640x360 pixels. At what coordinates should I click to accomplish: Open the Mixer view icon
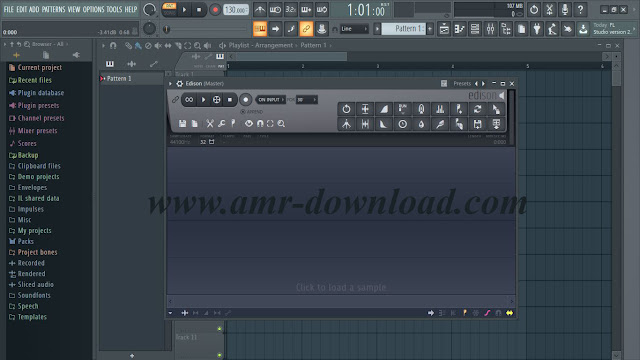490,29
